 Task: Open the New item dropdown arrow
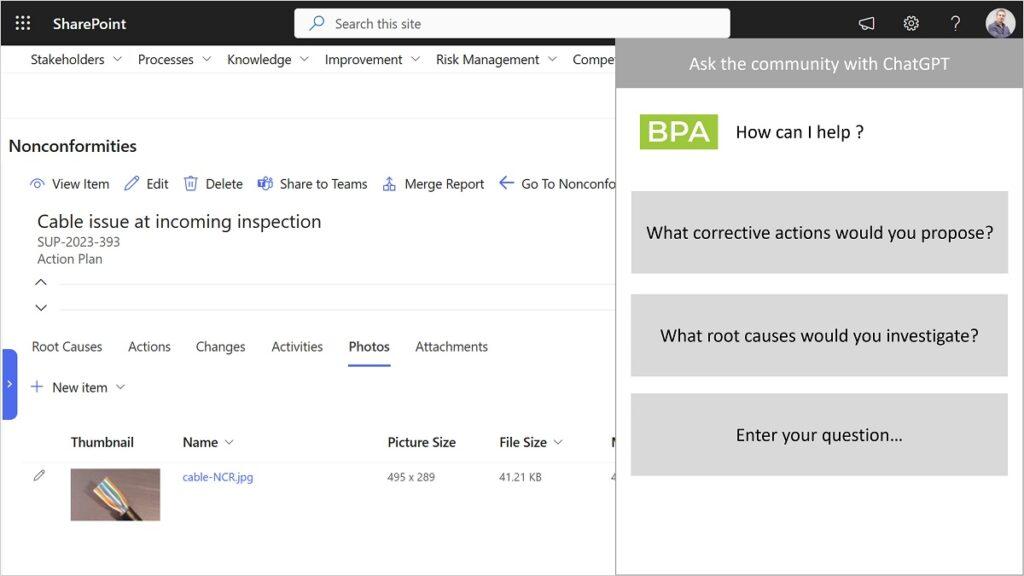click(x=120, y=387)
